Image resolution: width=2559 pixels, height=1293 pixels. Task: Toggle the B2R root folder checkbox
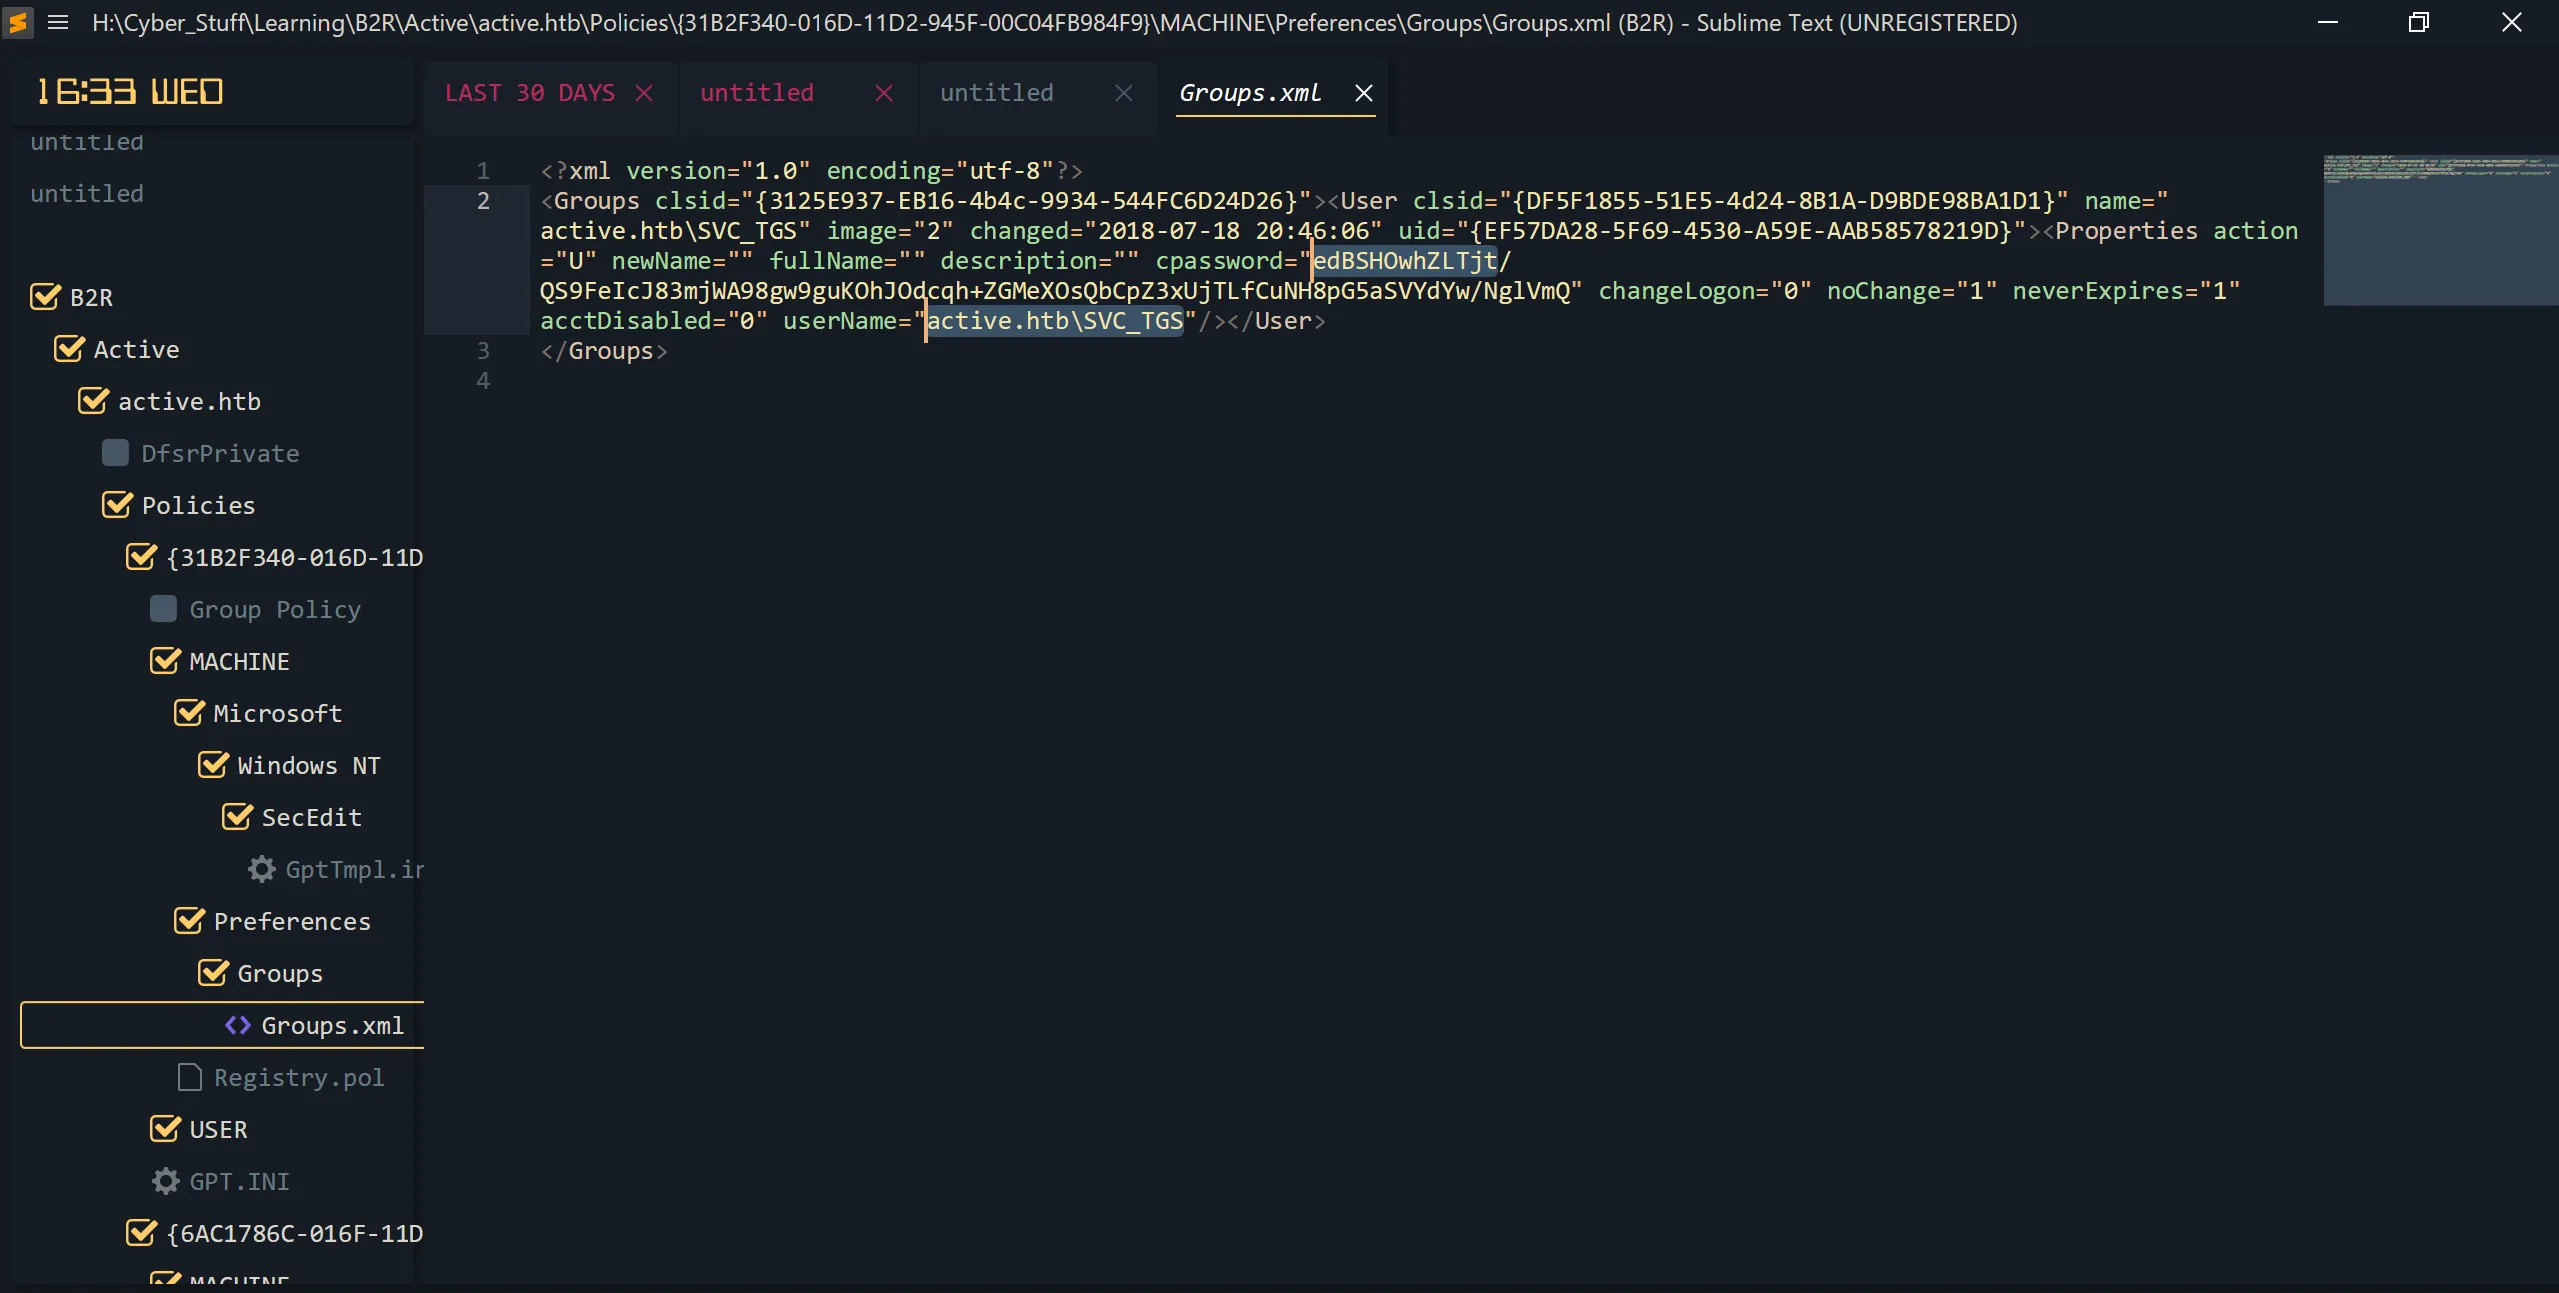(45, 297)
